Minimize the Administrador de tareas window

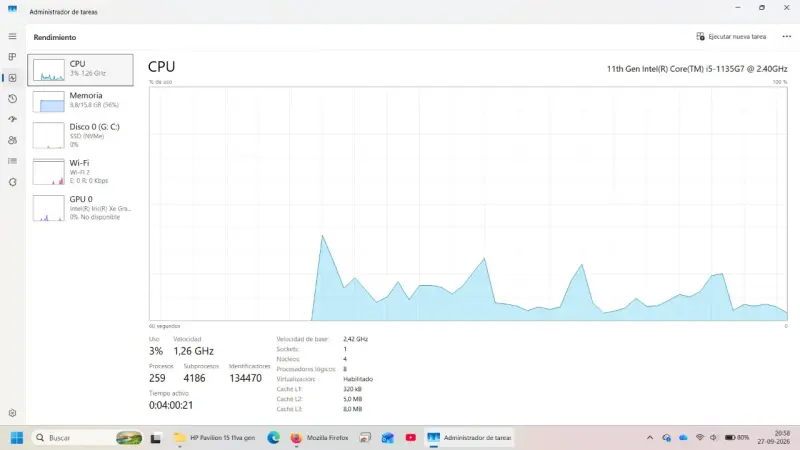point(738,8)
